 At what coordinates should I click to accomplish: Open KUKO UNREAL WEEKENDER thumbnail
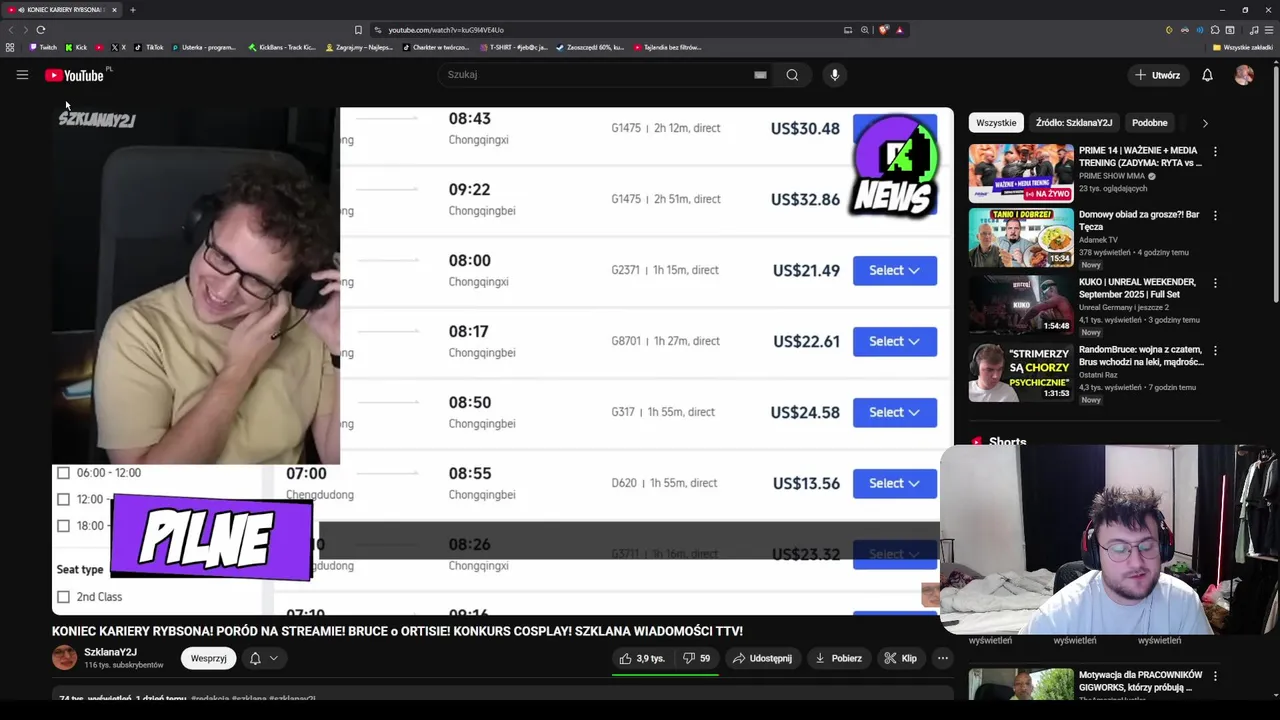pyautogui.click(x=1020, y=305)
